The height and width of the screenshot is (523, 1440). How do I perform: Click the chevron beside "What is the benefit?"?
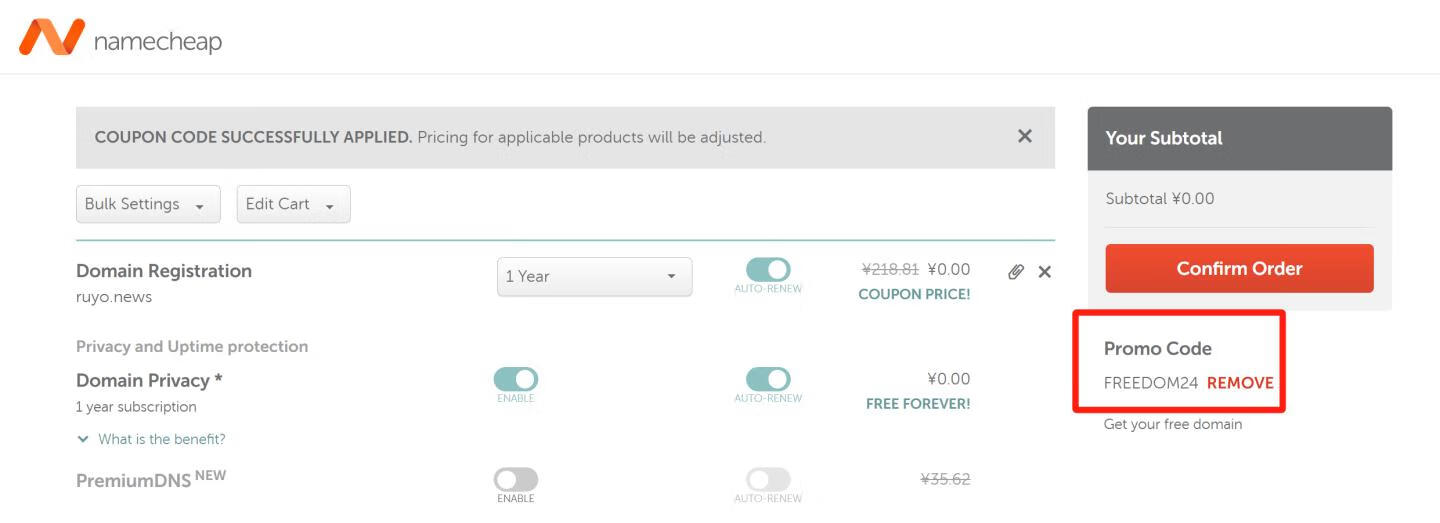tap(83, 439)
